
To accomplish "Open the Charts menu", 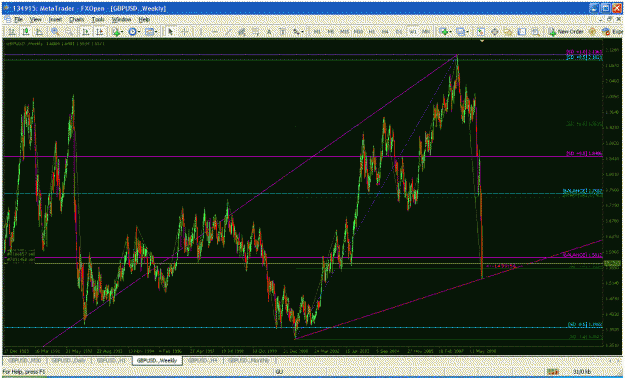I will pyautogui.click(x=77, y=19).
